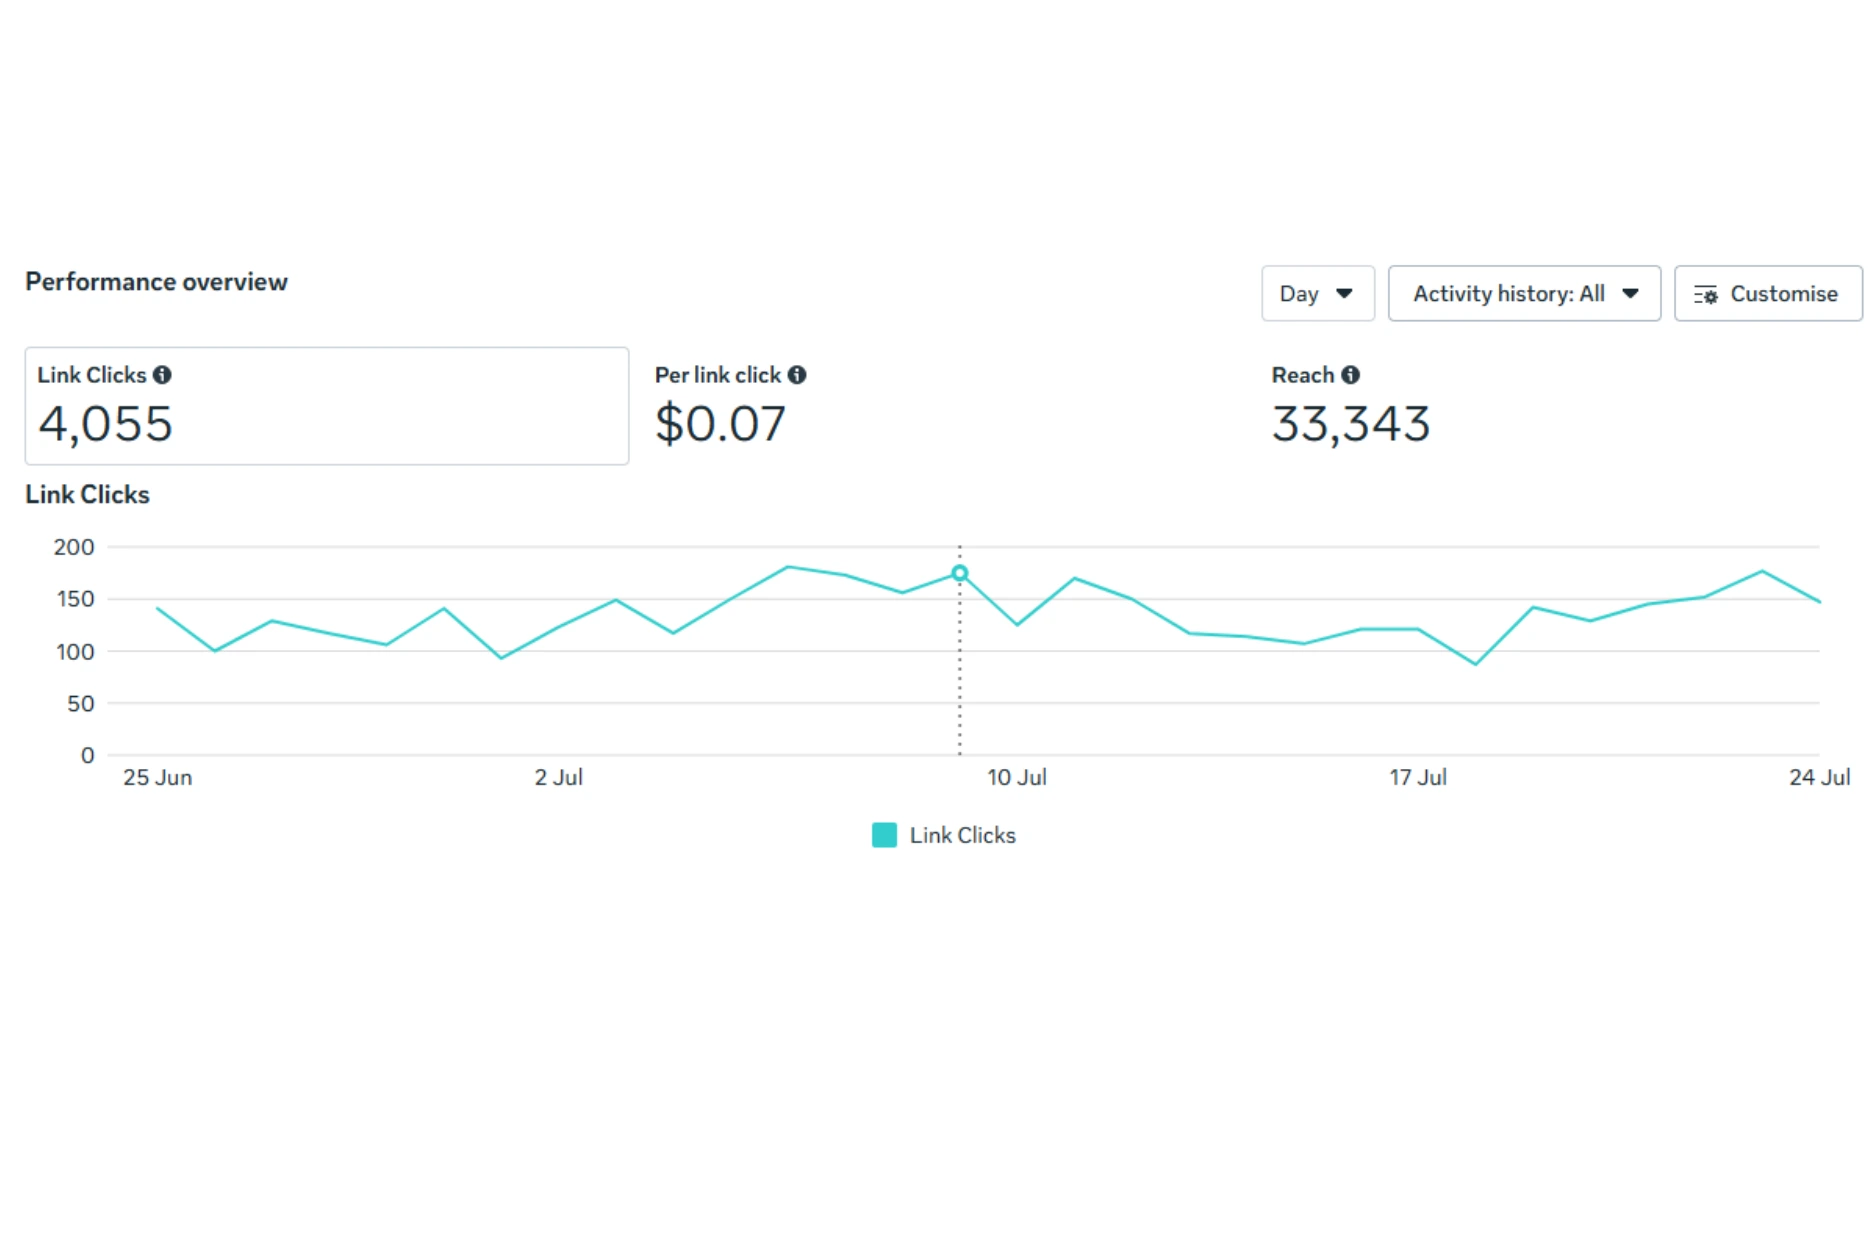The height and width of the screenshot is (1250, 1875).
Task: Click the Link Clicks chart section title
Action: pyautogui.click(x=87, y=494)
